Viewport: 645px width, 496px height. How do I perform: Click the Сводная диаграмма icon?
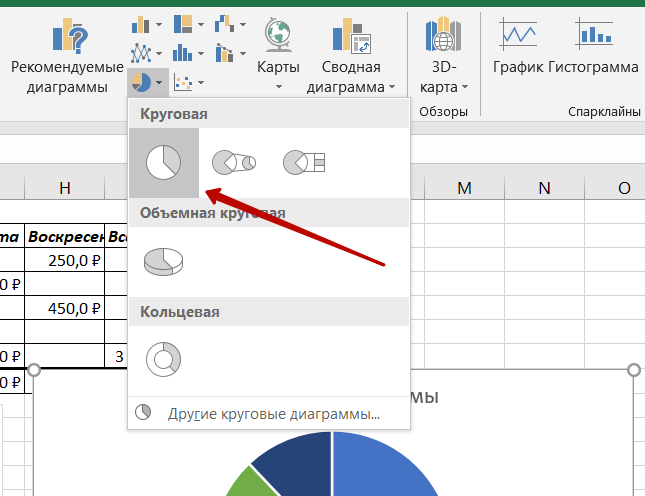click(352, 36)
